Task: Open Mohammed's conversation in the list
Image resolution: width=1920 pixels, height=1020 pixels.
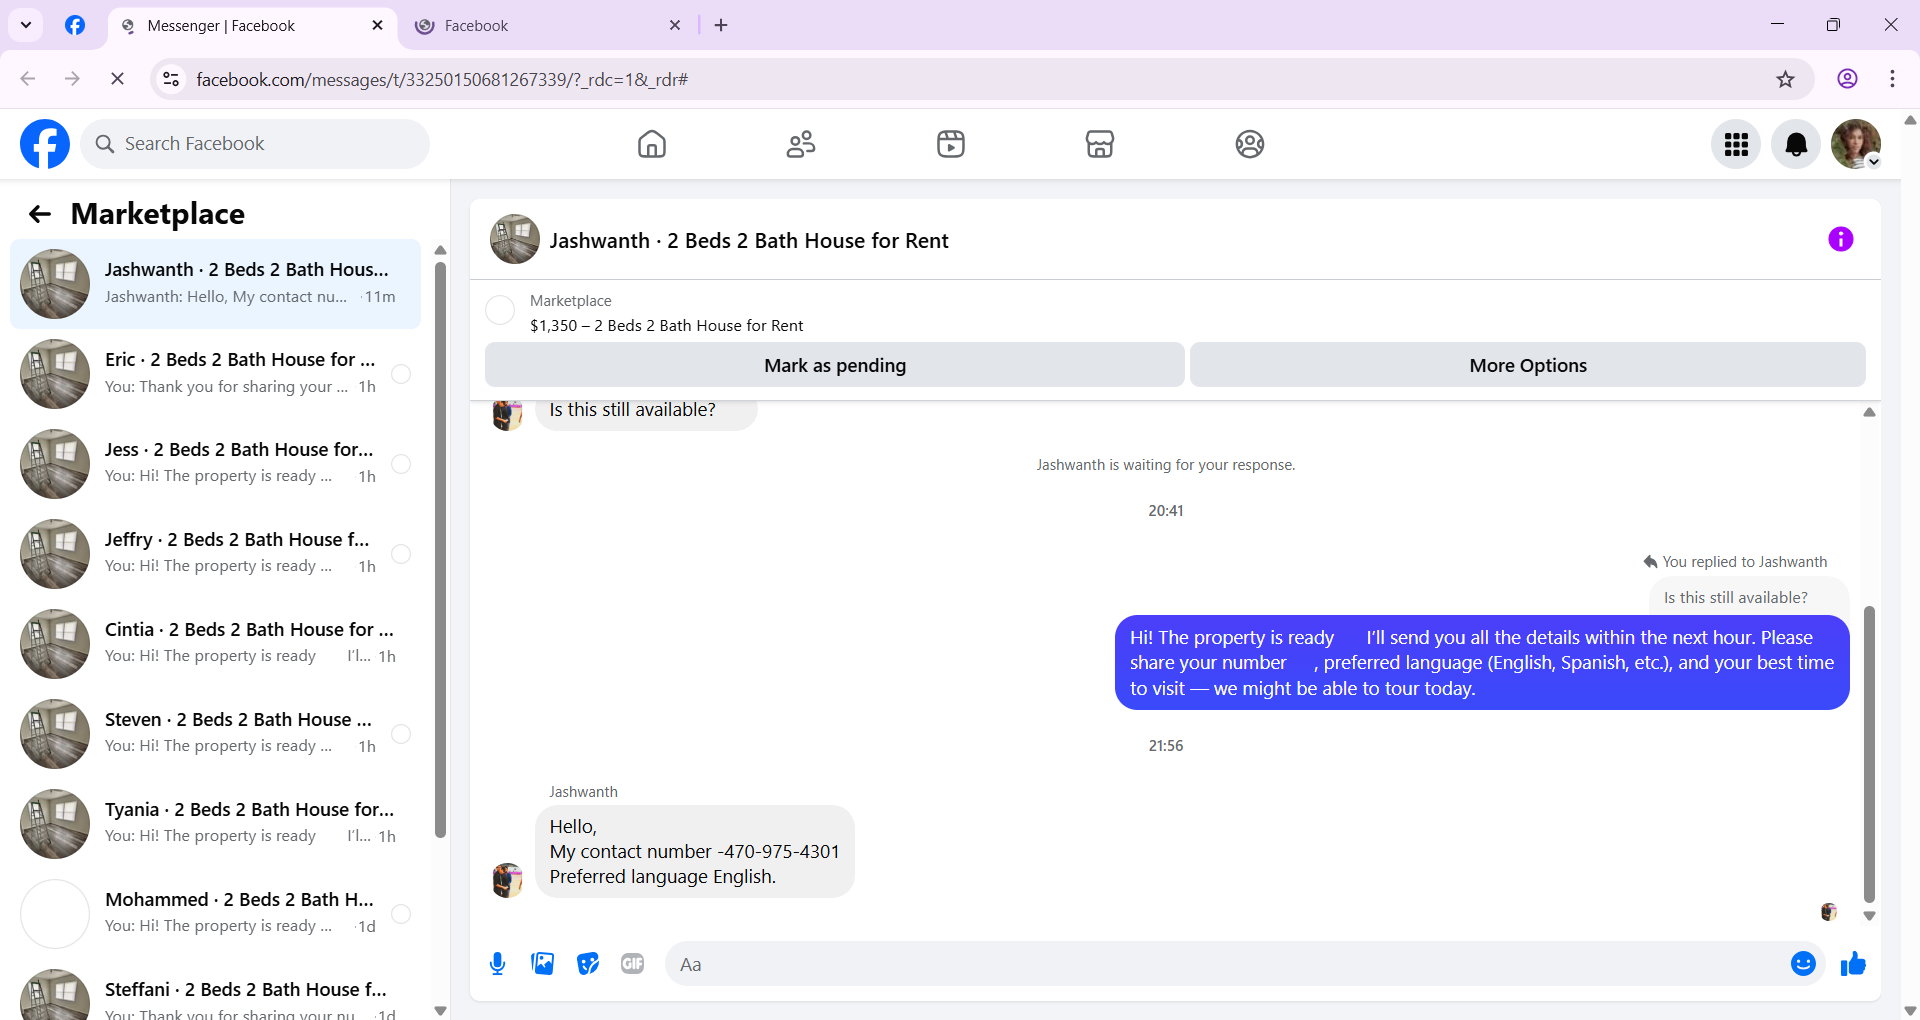Action: [x=215, y=914]
